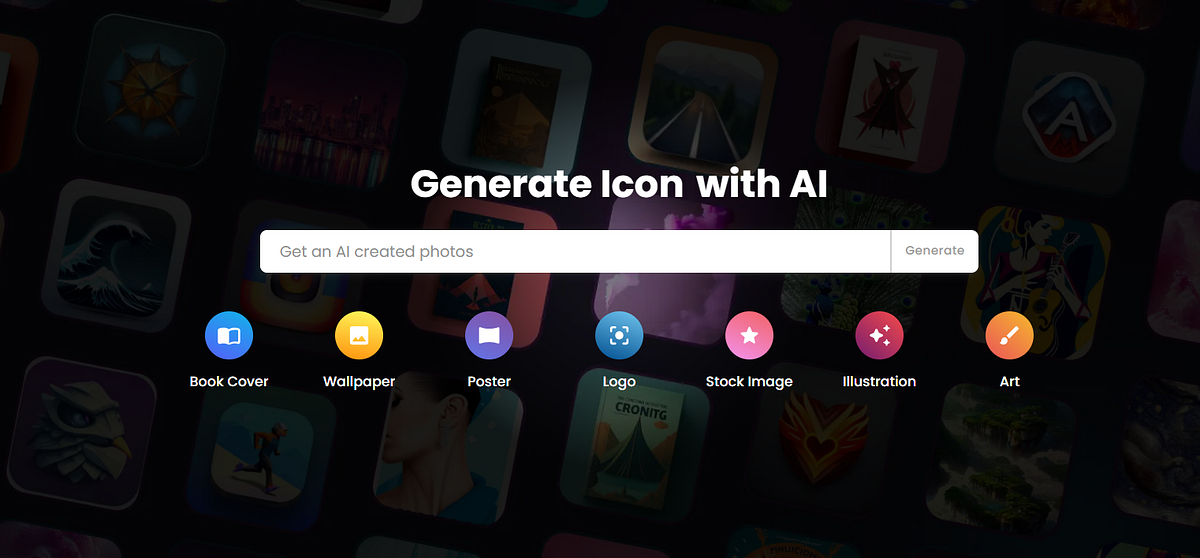
Task: Focus the 'Get an AI created photos' field
Action: (x=575, y=251)
